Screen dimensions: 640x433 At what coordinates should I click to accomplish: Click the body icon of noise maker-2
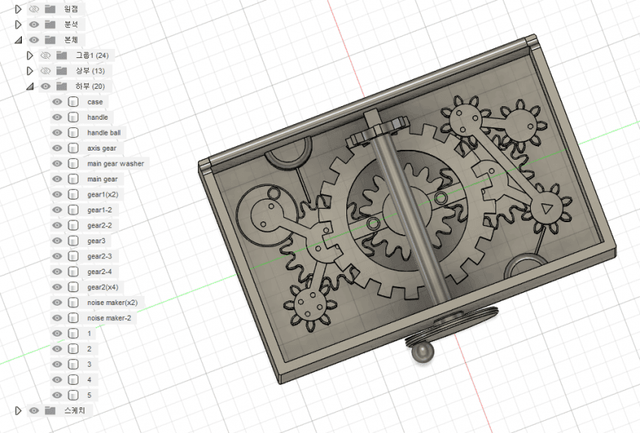pyautogui.click(x=73, y=318)
